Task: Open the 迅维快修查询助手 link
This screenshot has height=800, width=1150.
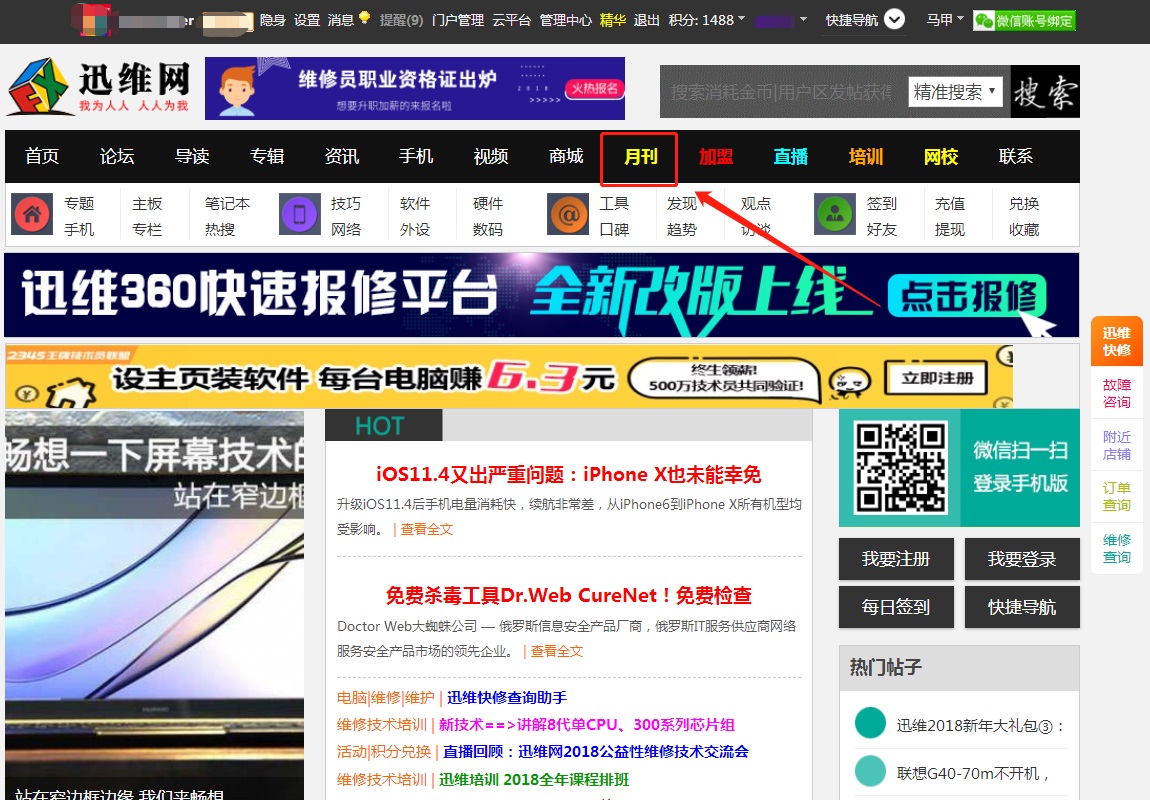Action: 507,698
